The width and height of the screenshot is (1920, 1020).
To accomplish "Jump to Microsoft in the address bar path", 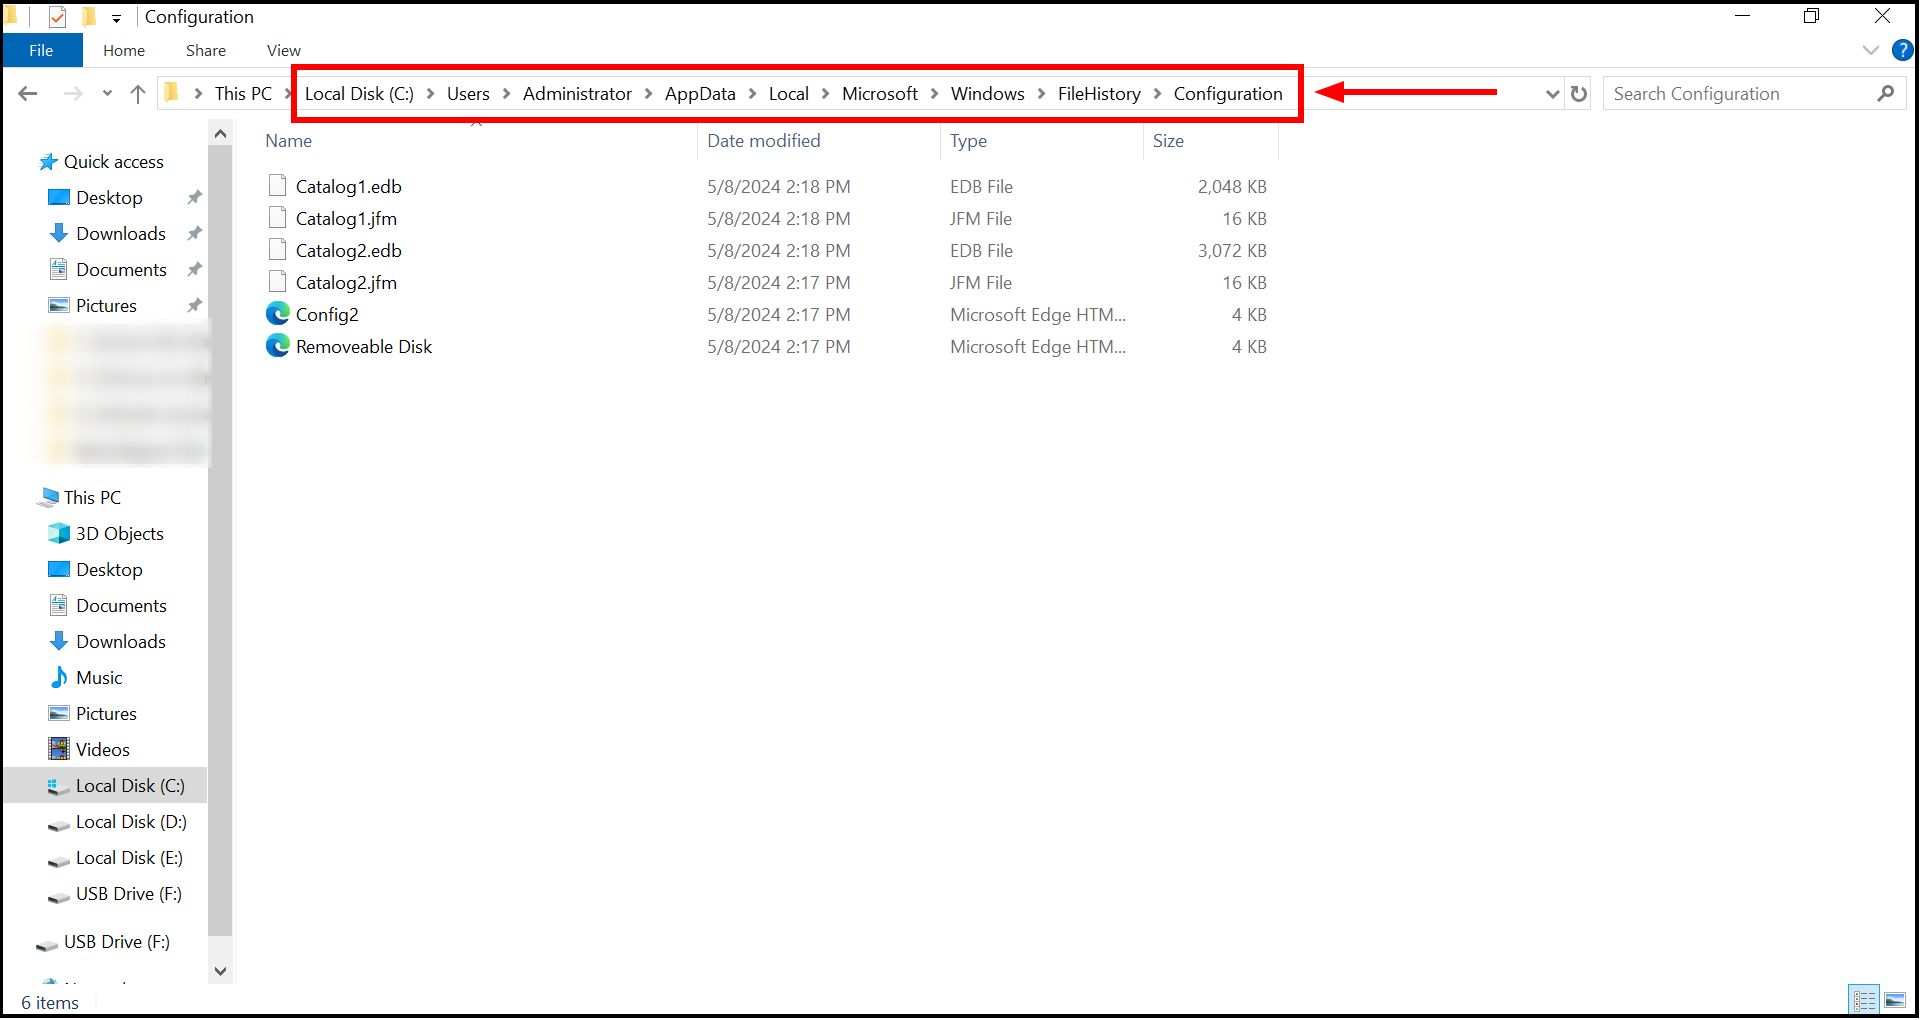I will [x=880, y=93].
